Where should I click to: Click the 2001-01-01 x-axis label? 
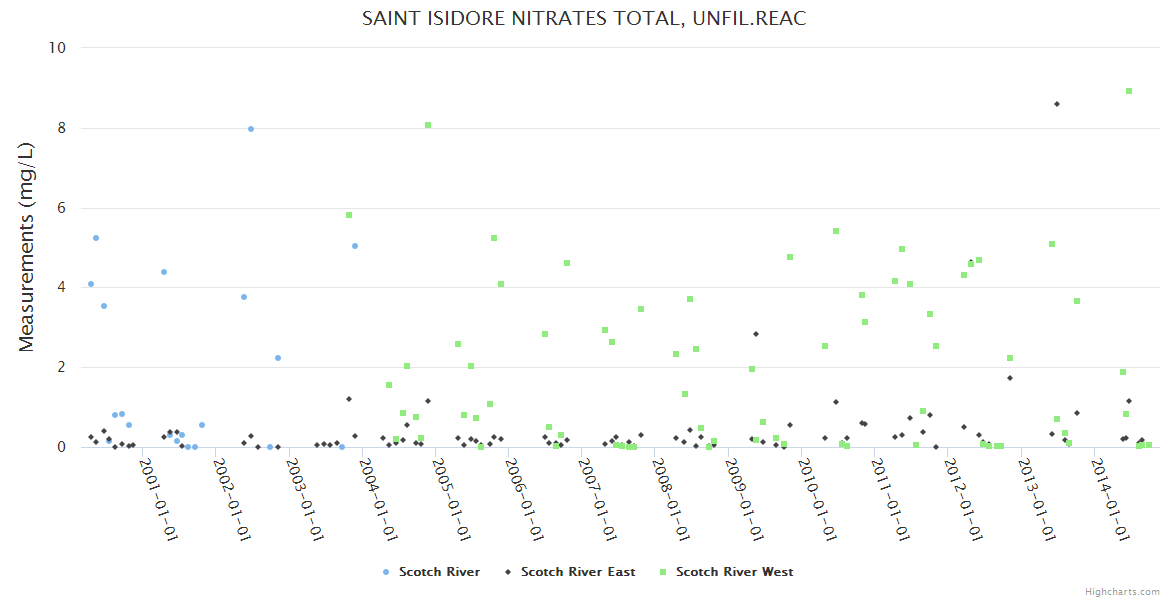pyautogui.click(x=157, y=498)
